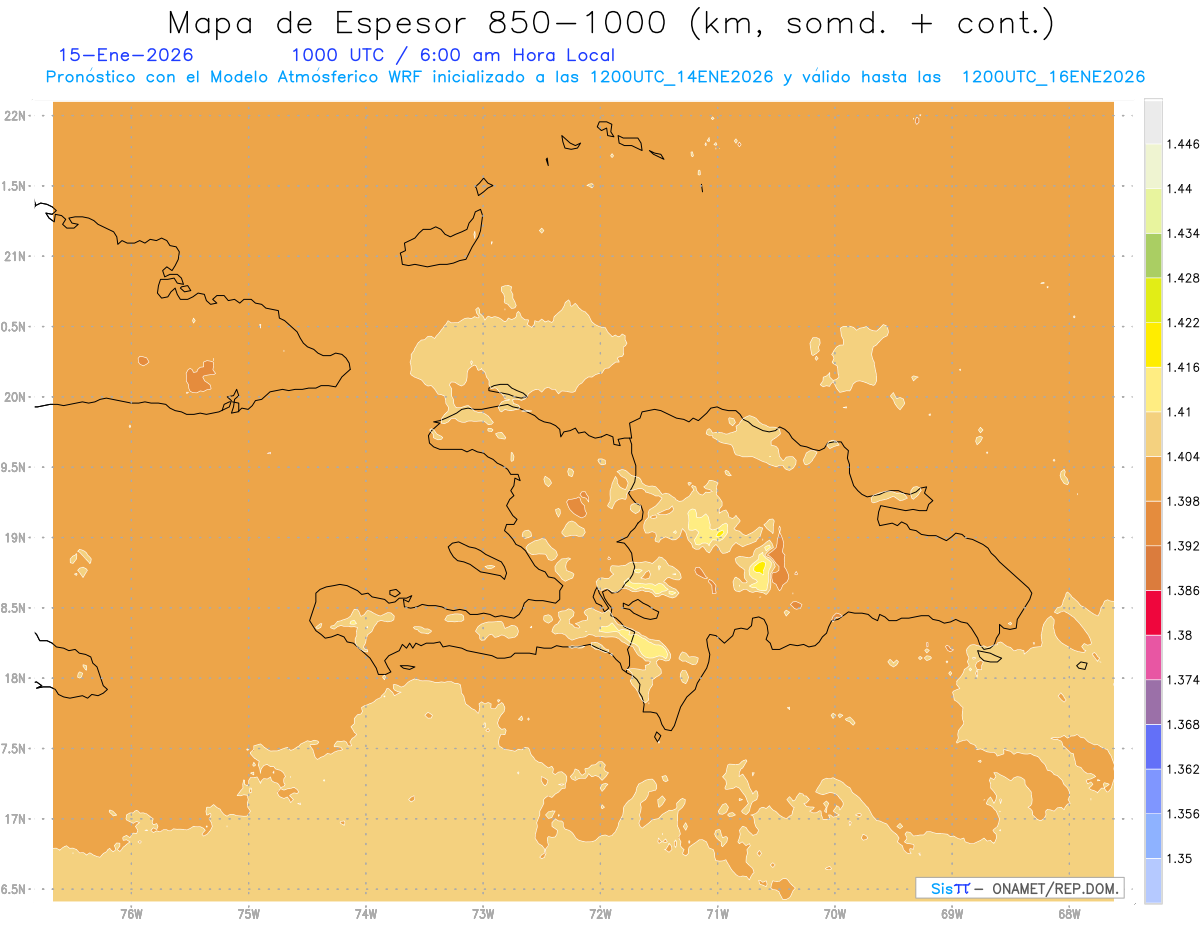
Task: Click the legend value '1.356'
Action: click(x=1183, y=814)
